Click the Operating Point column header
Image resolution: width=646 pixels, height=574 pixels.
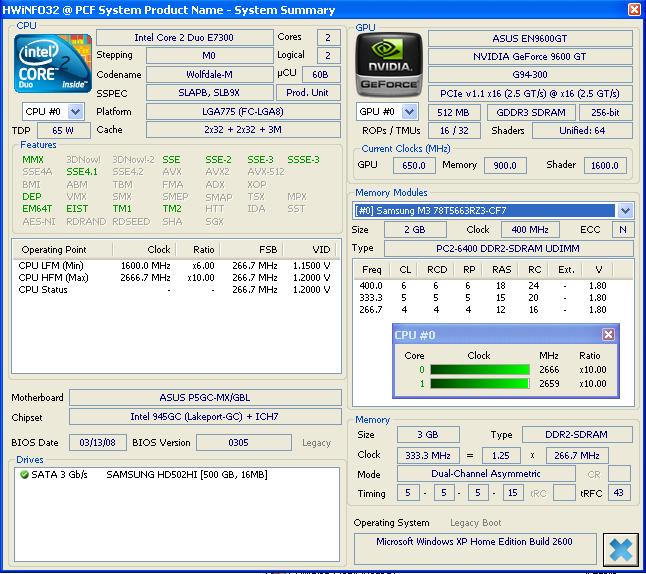pyautogui.click(x=62, y=250)
